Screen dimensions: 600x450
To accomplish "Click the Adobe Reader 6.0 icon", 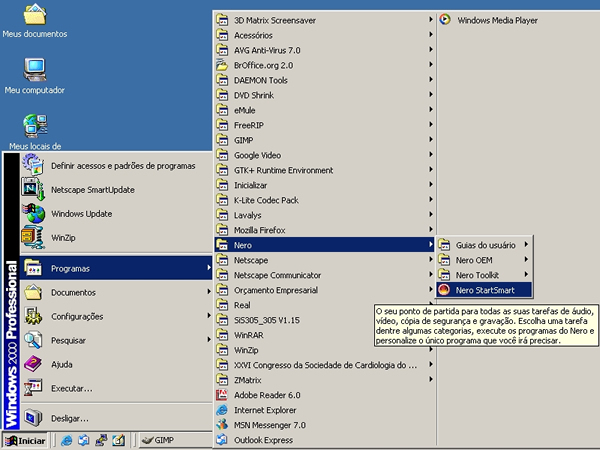I will [222, 395].
